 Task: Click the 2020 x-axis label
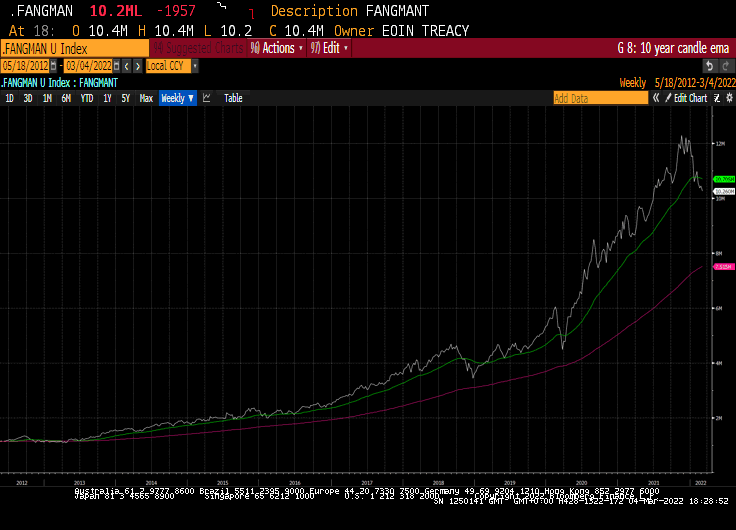pos(581,483)
